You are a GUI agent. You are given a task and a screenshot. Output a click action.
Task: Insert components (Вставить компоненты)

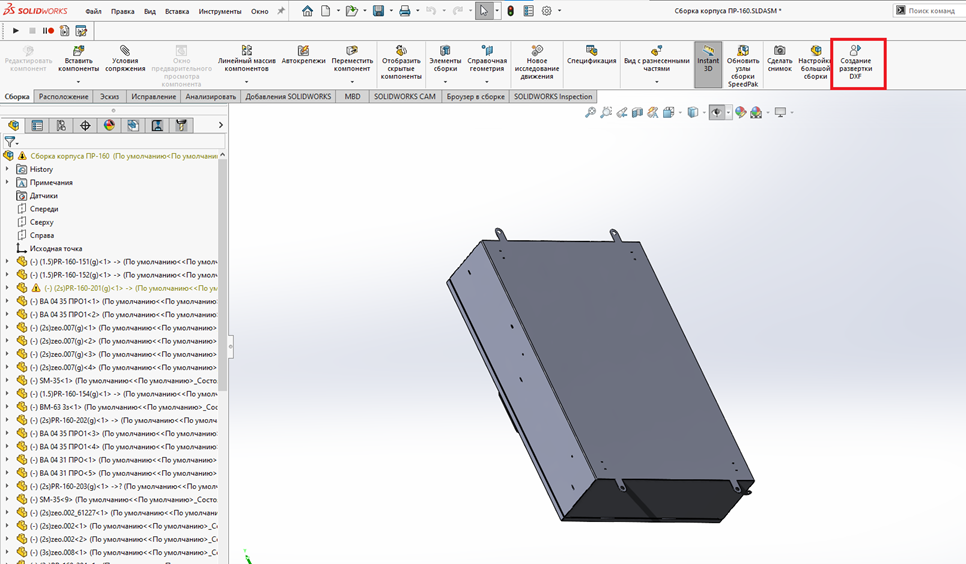click(78, 60)
